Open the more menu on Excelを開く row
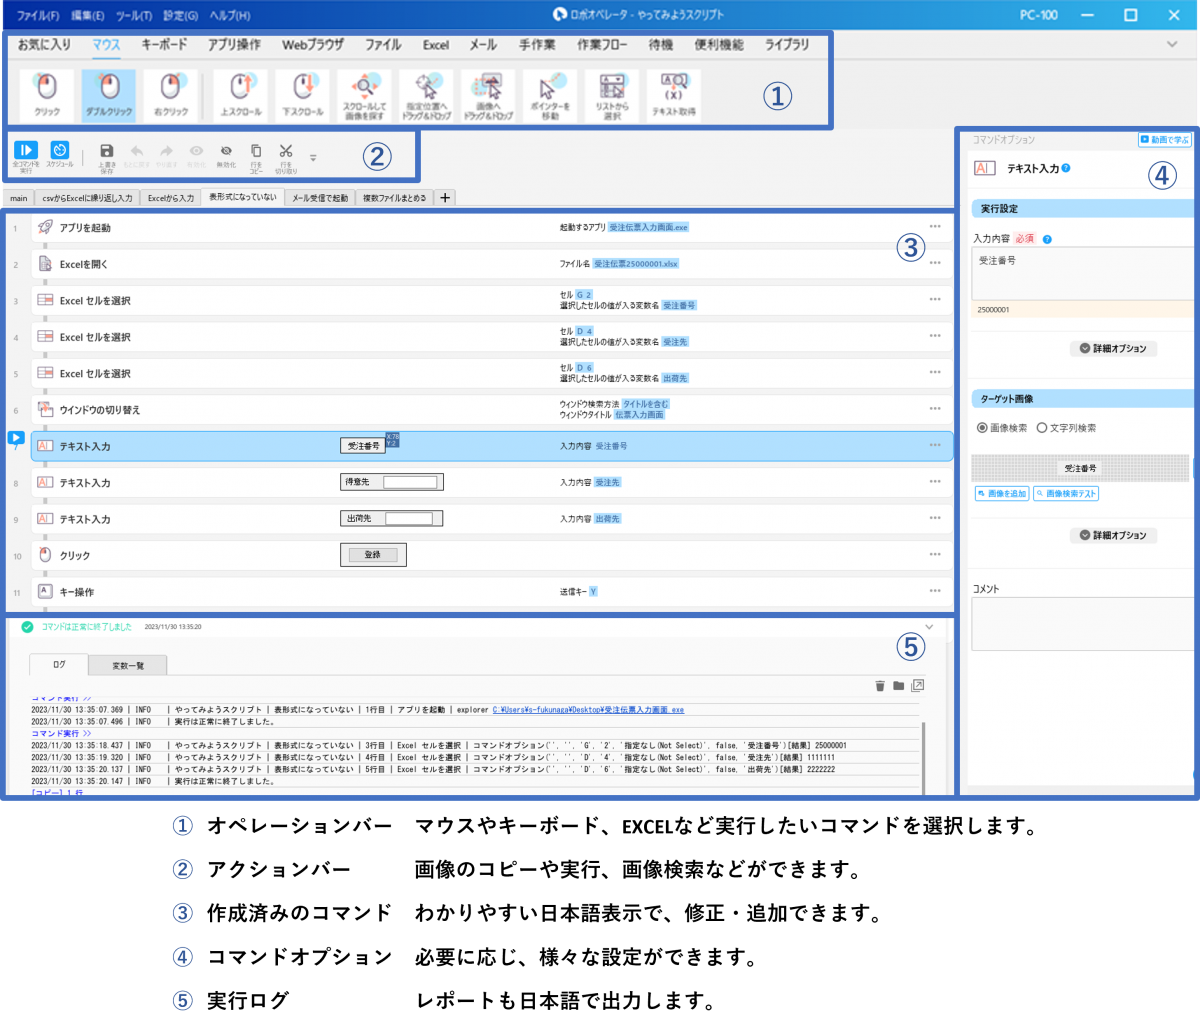Image resolution: width=1200 pixels, height=1028 pixels. (935, 263)
